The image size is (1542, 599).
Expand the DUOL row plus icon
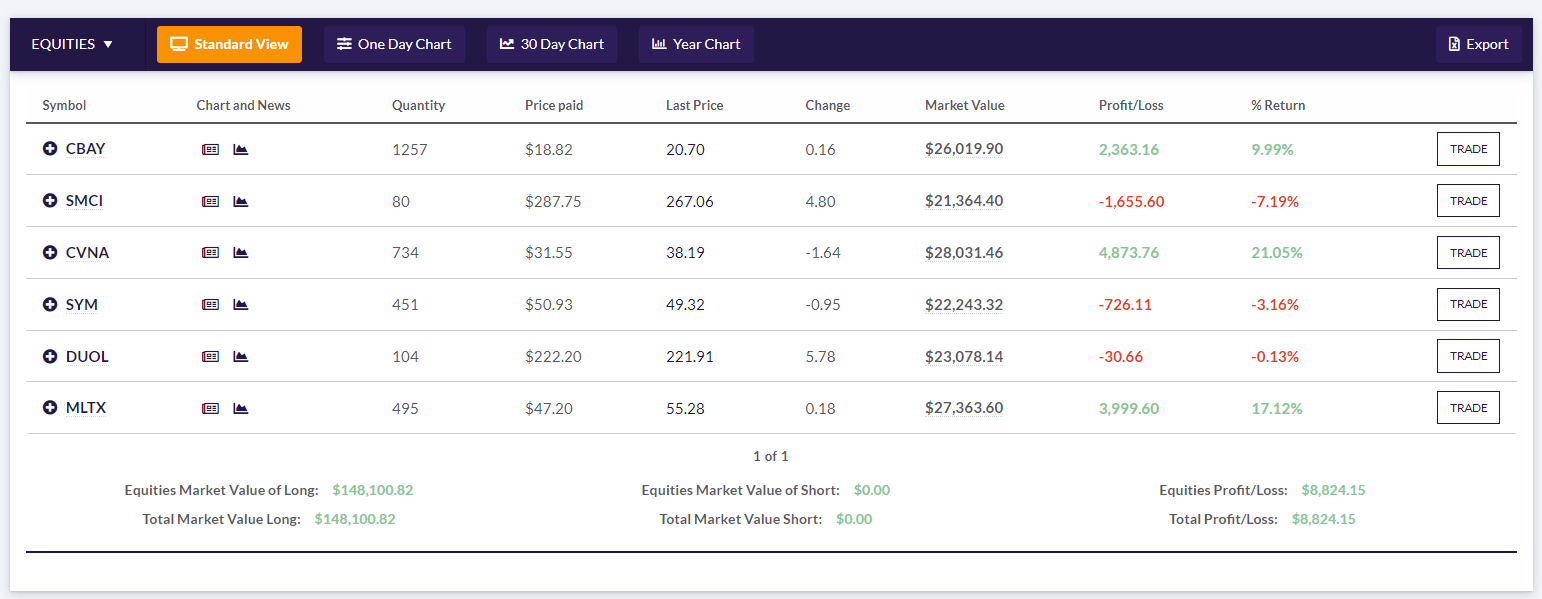(x=50, y=356)
